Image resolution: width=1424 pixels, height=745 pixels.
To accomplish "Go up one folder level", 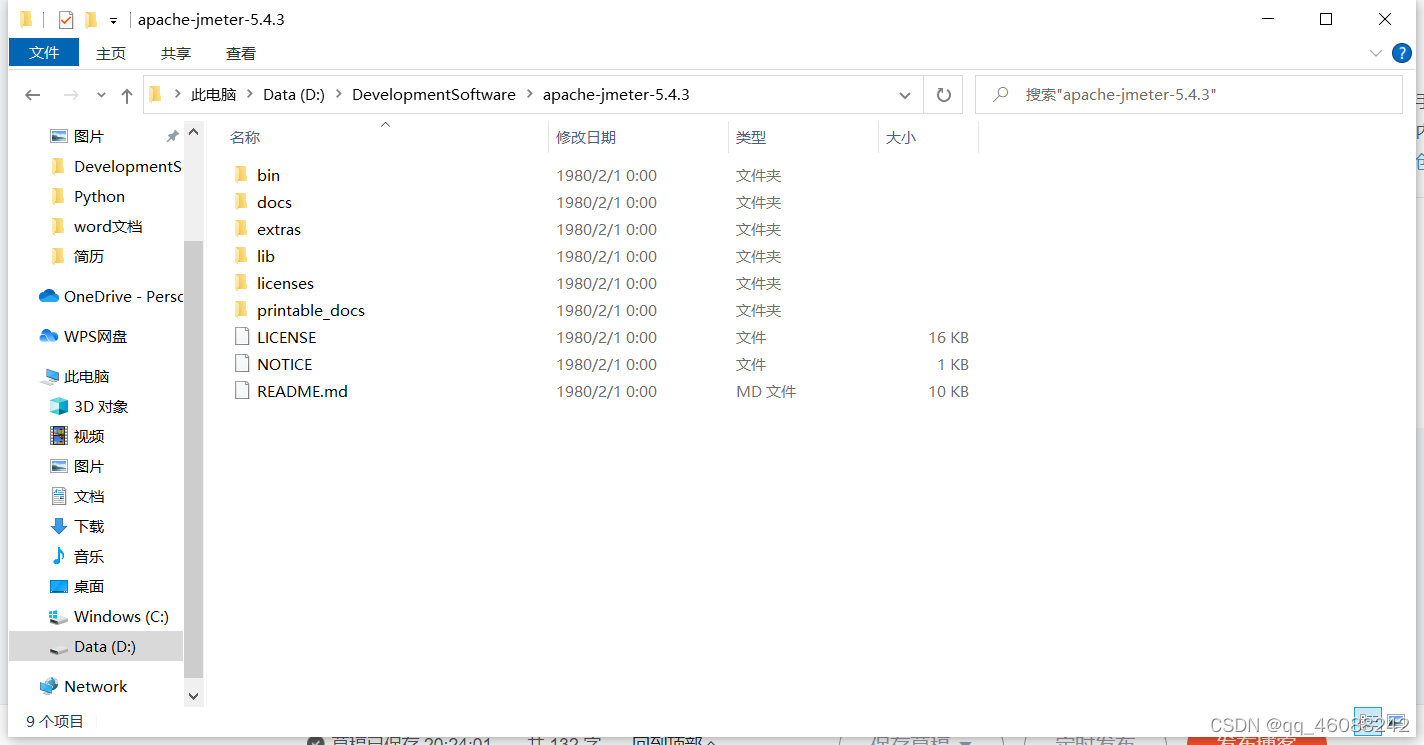I will tap(127, 95).
